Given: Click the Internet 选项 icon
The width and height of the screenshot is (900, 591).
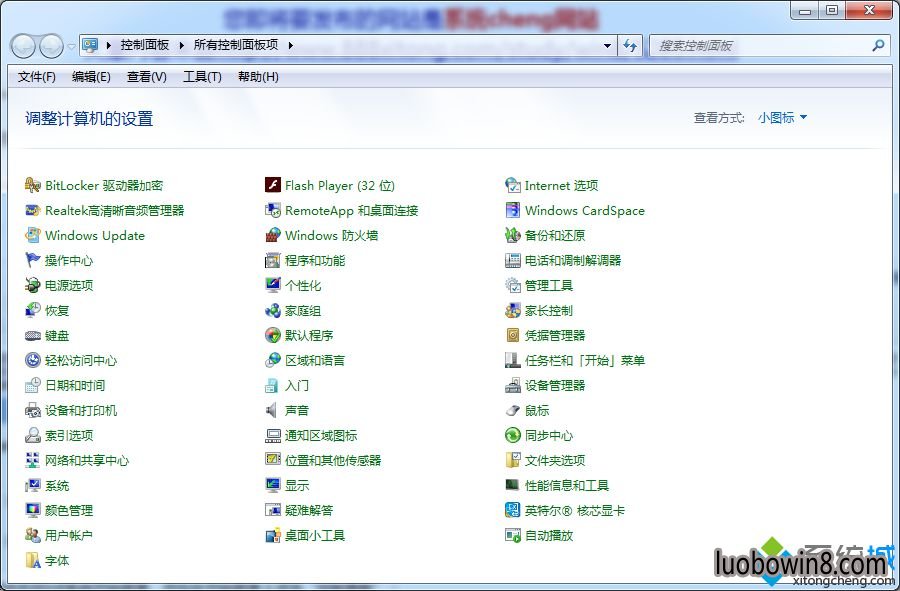Looking at the screenshot, I should pyautogui.click(x=513, y=185).
